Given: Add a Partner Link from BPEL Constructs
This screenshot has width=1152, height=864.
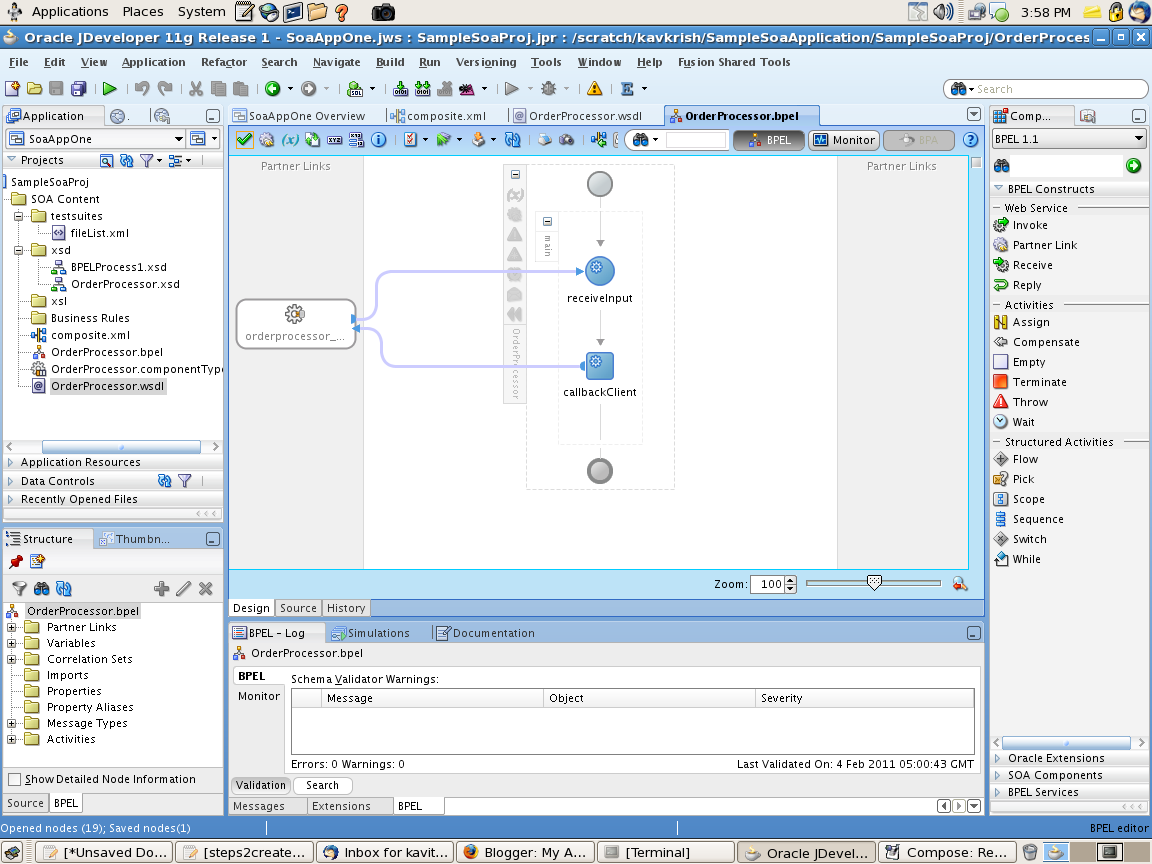Looking at the screenshot, I should 1046,244.
